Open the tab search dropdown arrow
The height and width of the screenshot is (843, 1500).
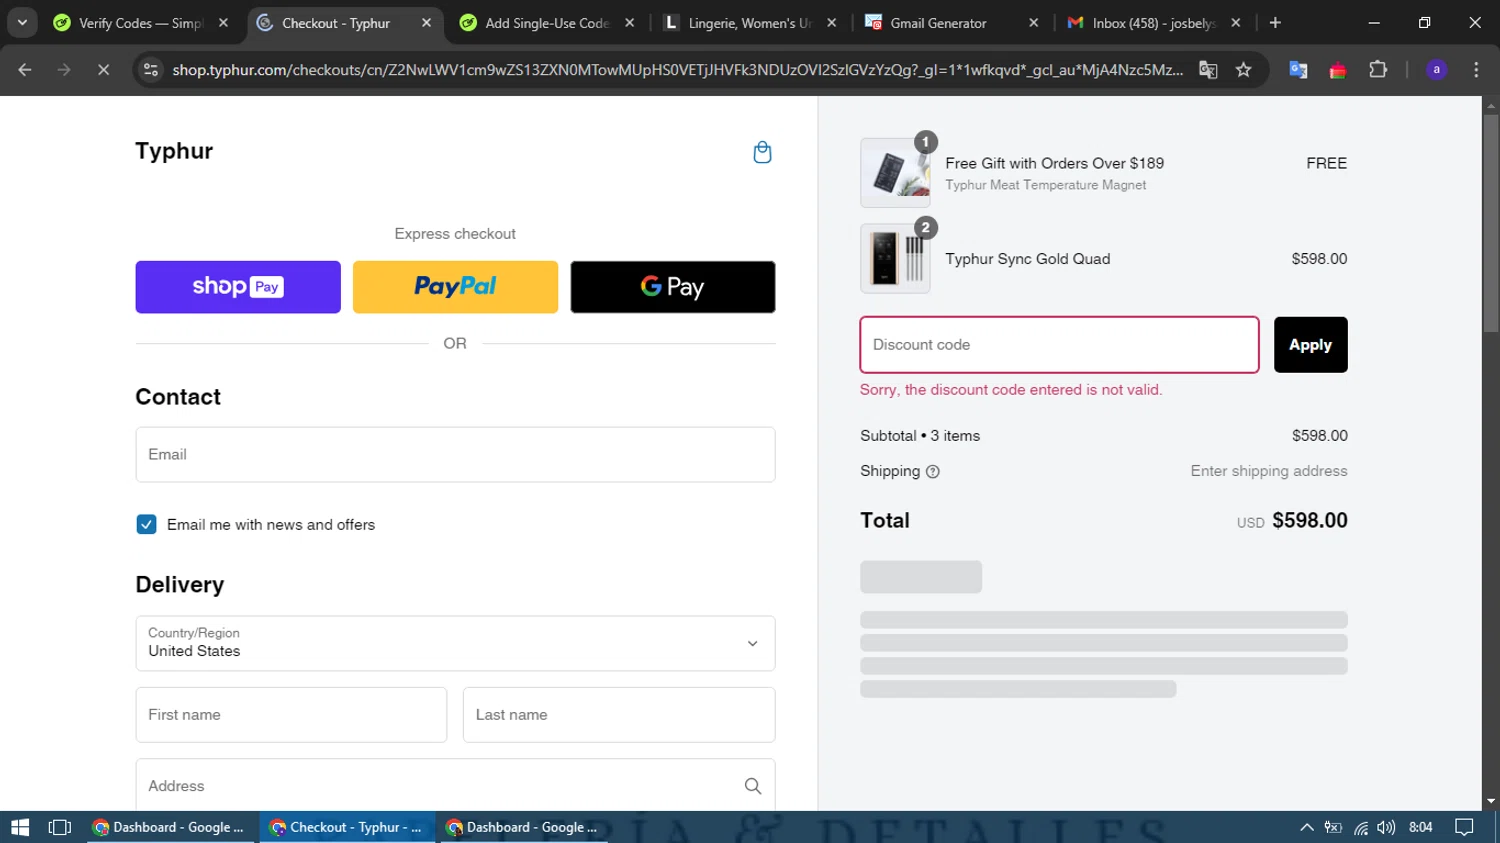coord(22,22)
